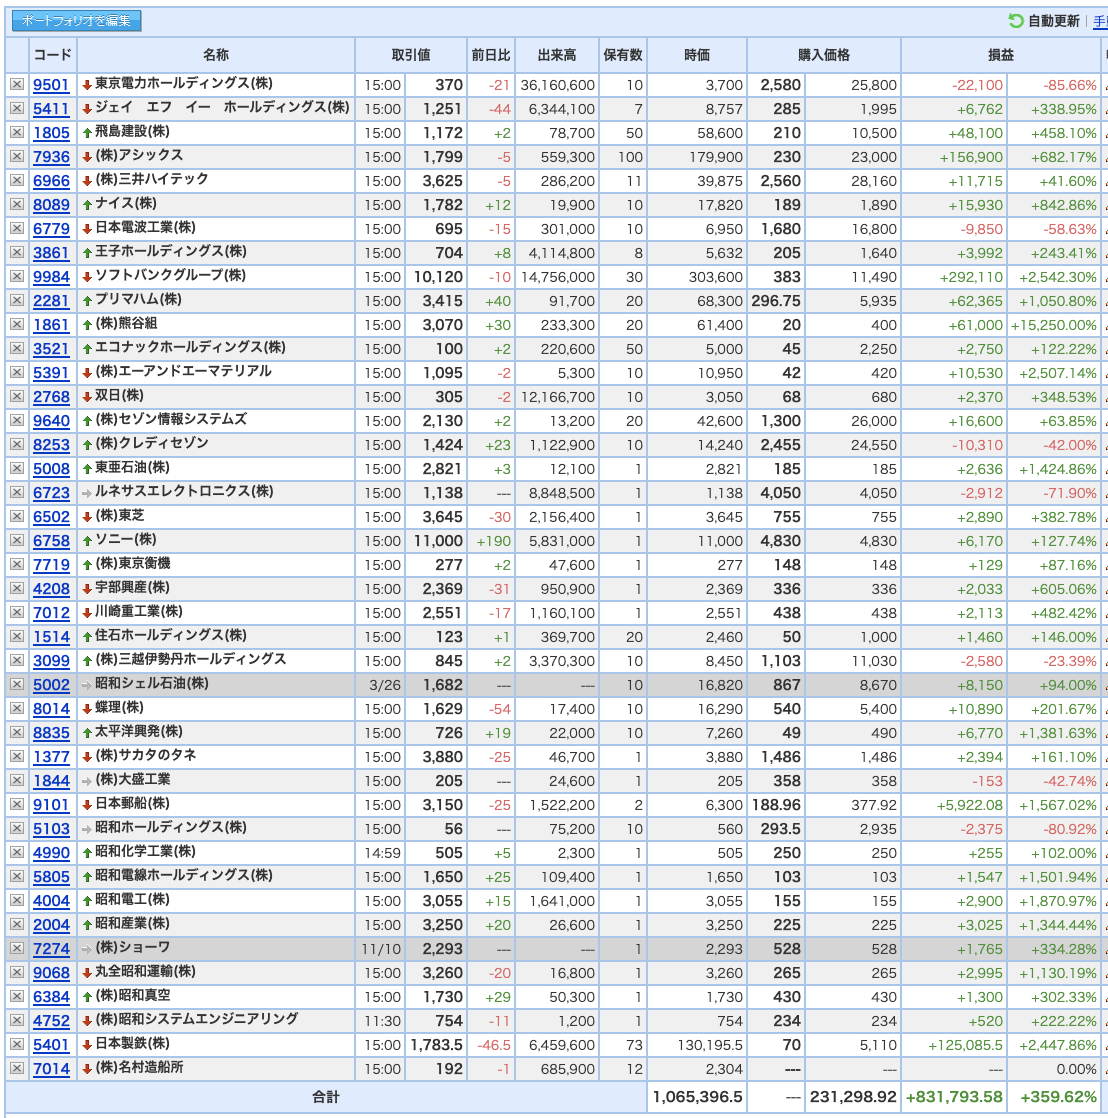The height and width of the screenshot is (1118, 1108).
Task: Delete row 7274 ショーワ via X icon
Action: pyautogui.click(x=17, y=948)
